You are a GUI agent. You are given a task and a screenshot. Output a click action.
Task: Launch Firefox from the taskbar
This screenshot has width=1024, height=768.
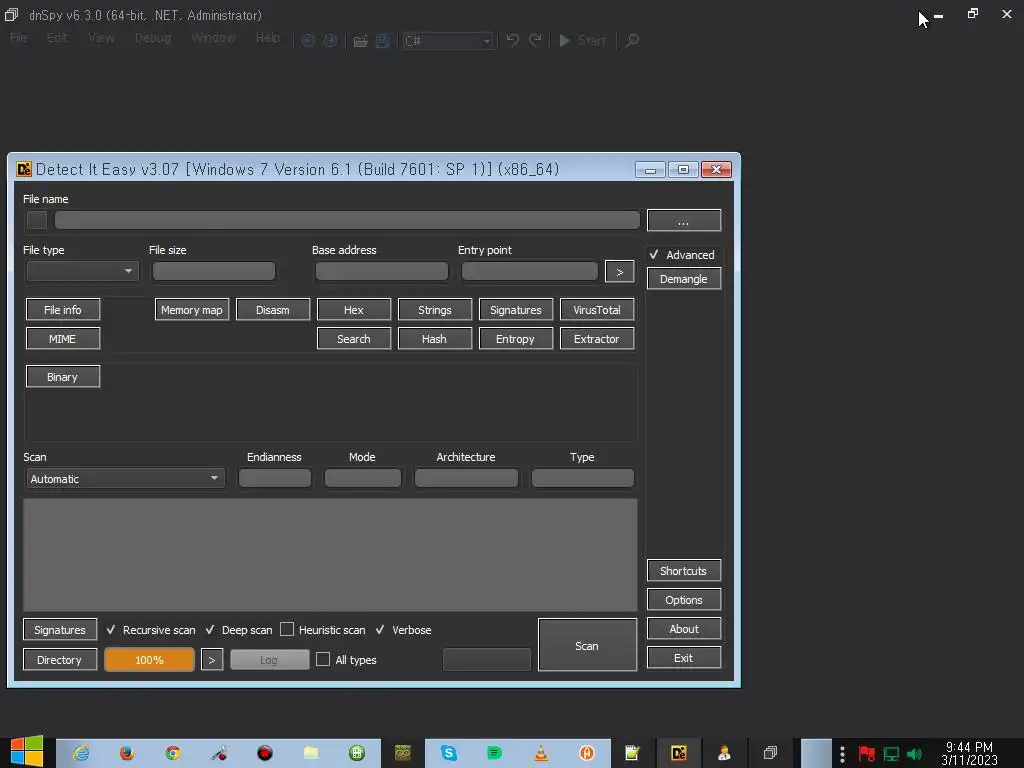pyautogui.click(x=127, y=753)
